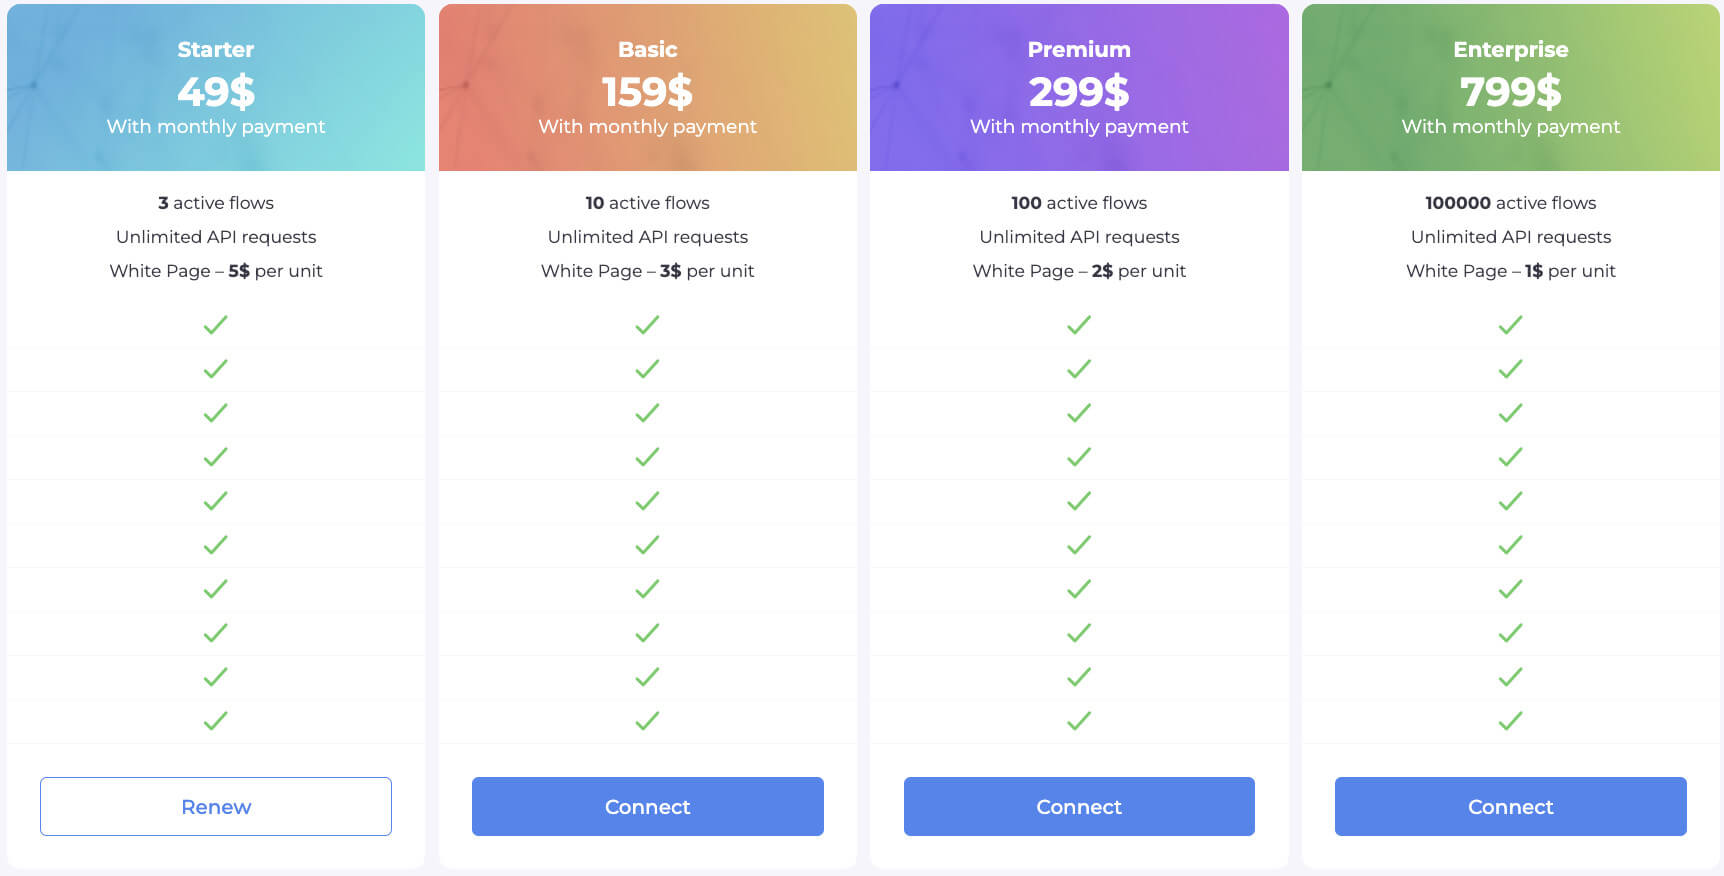Select the Starter 49$ plan header
The width and height of the screenshot is (1724, 876).
[x=216, y=88]
